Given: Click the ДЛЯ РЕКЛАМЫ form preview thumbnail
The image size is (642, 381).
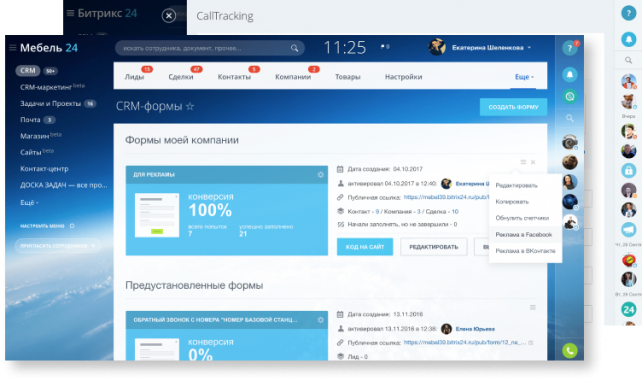Looking at the screenshot, I should [x=157, y=215].
